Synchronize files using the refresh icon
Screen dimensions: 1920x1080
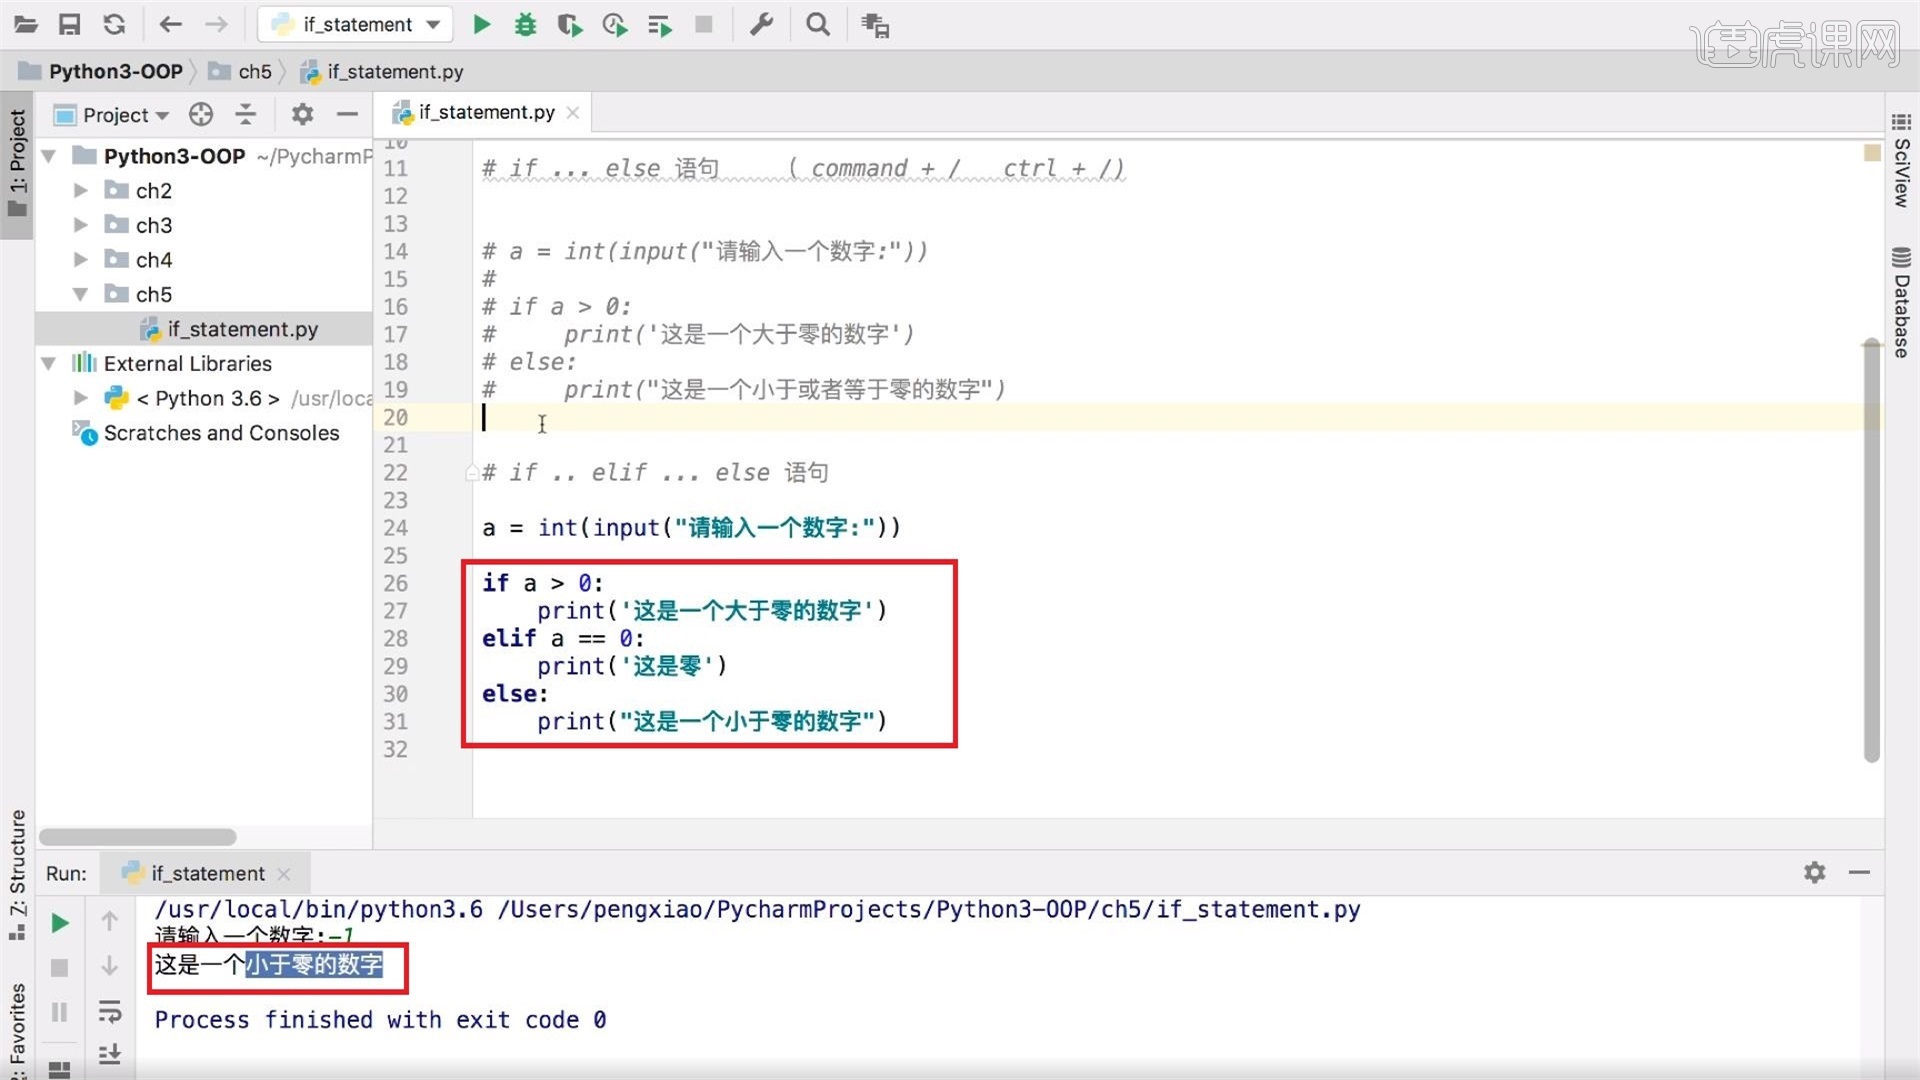coord(114,24)
